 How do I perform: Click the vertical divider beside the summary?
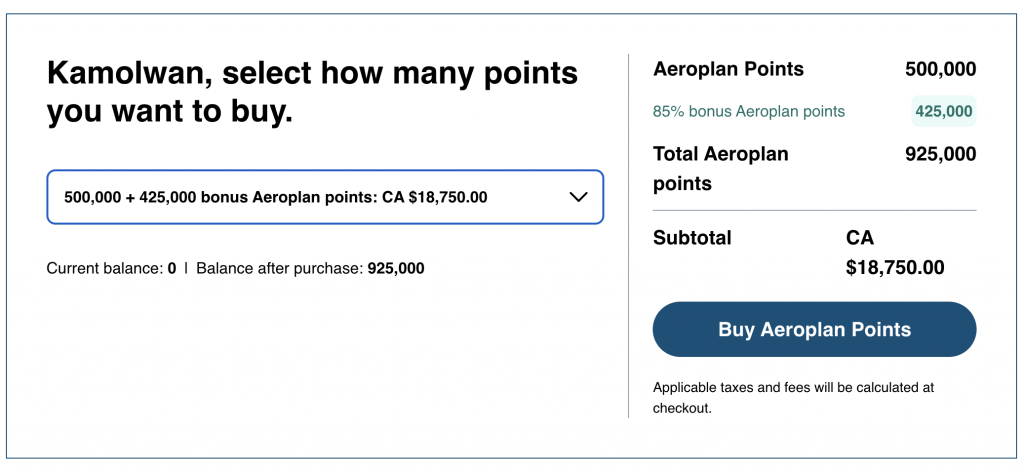click(628, 235)
